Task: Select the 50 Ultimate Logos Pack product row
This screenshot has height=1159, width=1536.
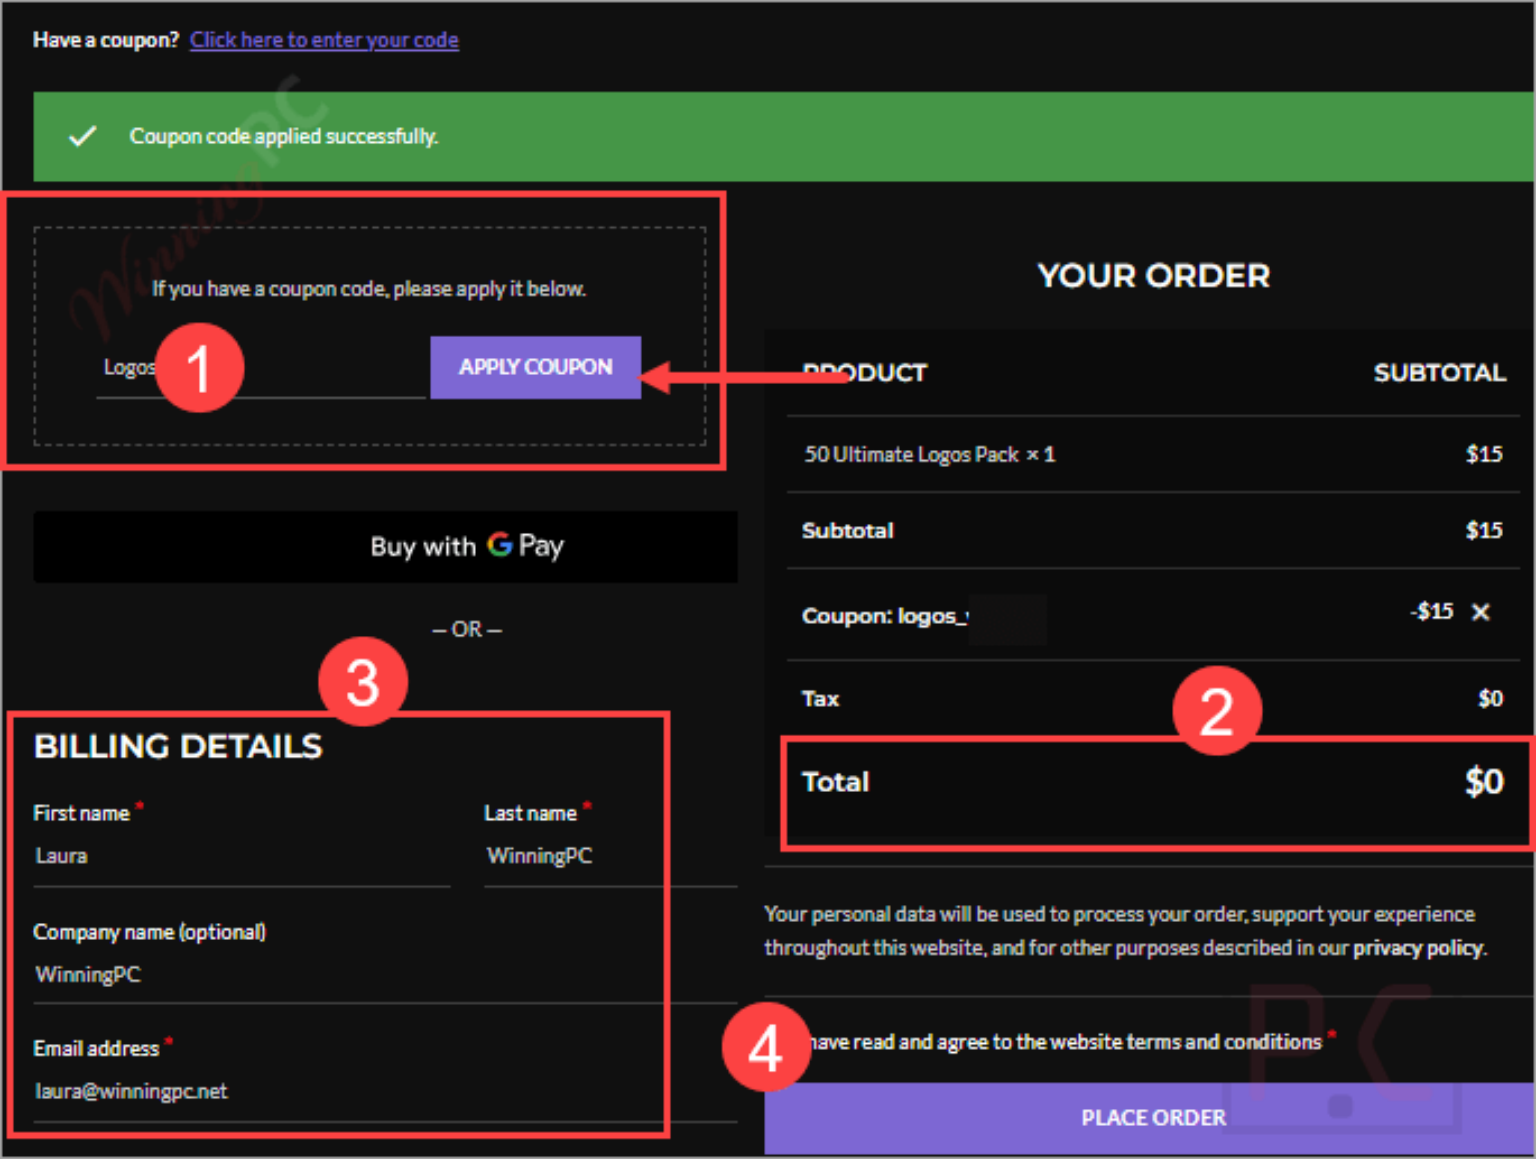Action: click(1152, 454)
